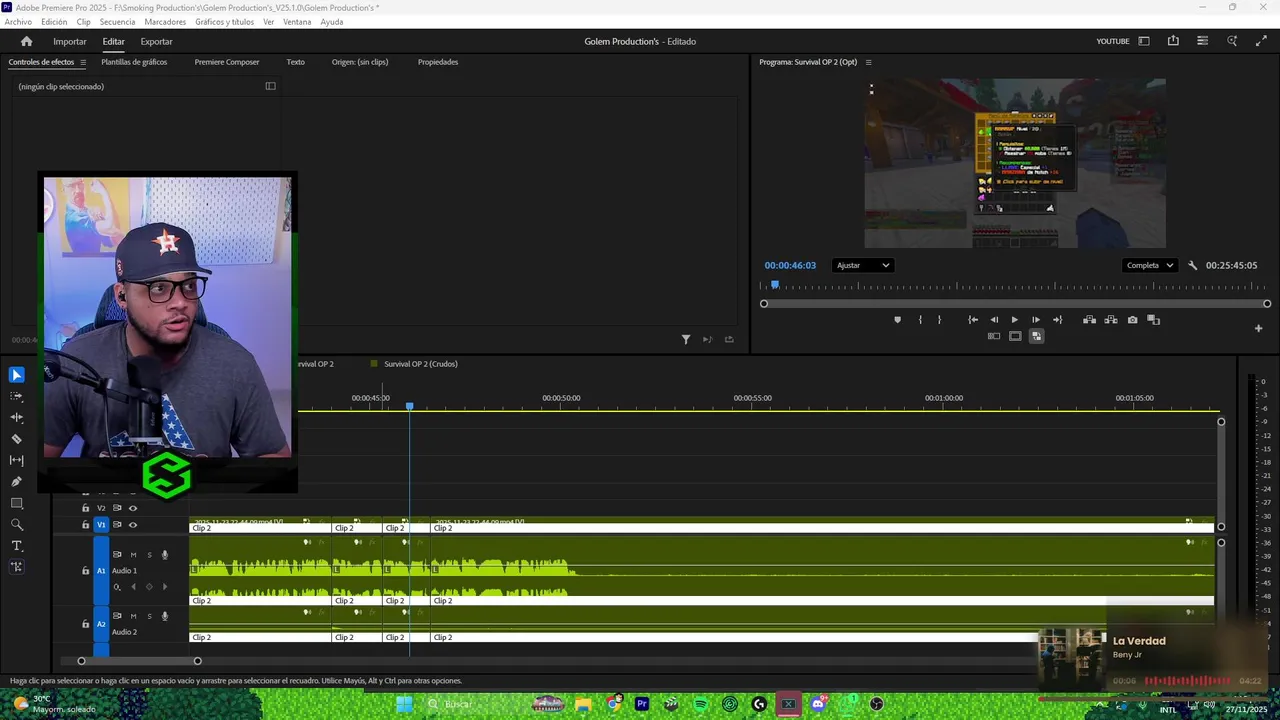The image size is (1280, 720).
Task: Open the Marcadores menu
Action: [x=165, y=22]
